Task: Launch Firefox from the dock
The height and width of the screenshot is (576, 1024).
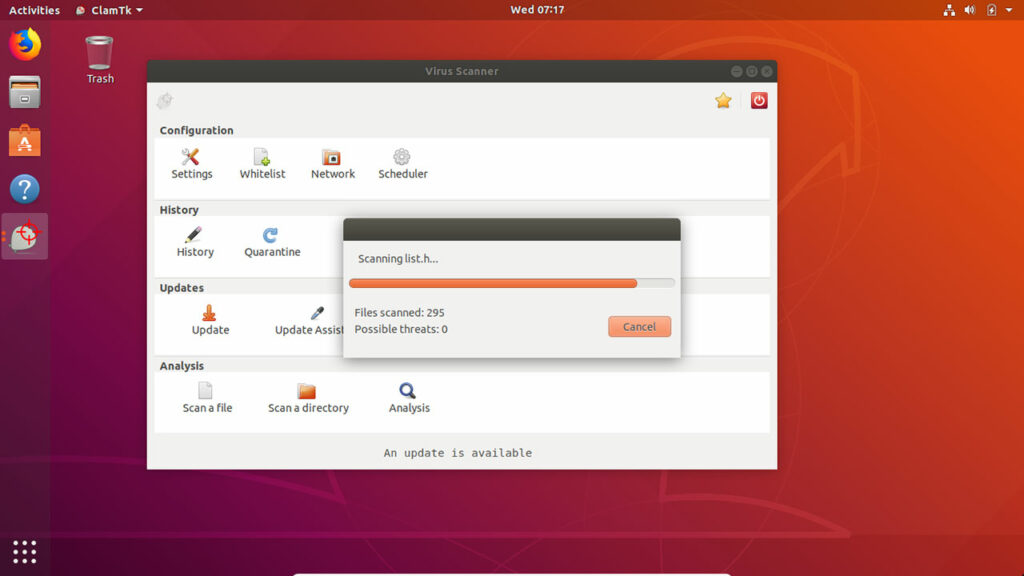Action: (25, 44)
